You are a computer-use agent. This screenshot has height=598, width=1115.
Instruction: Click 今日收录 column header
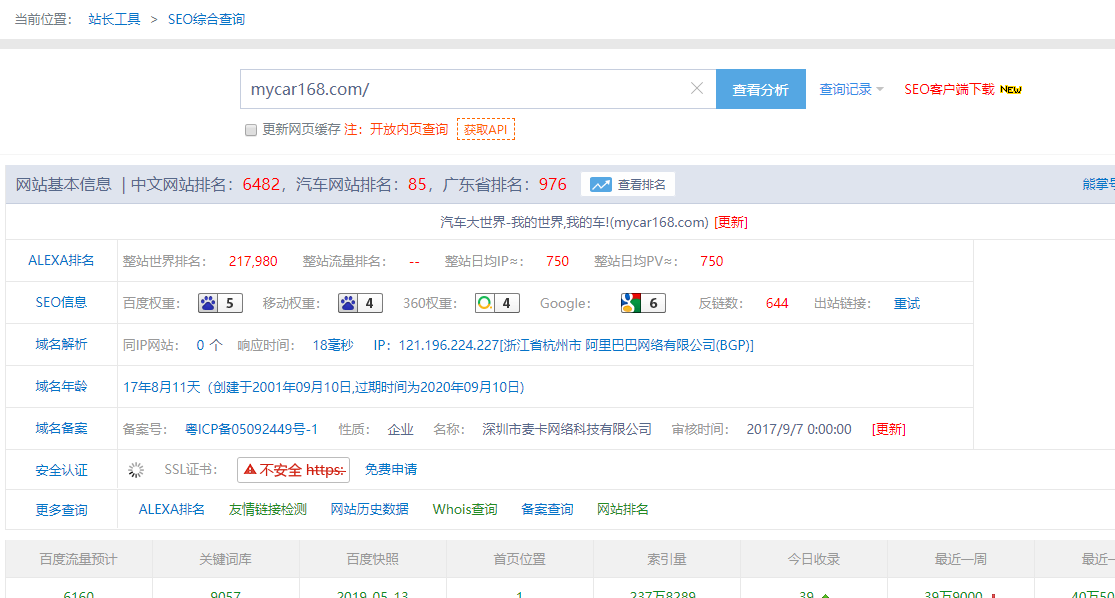(x=813, y=559)
